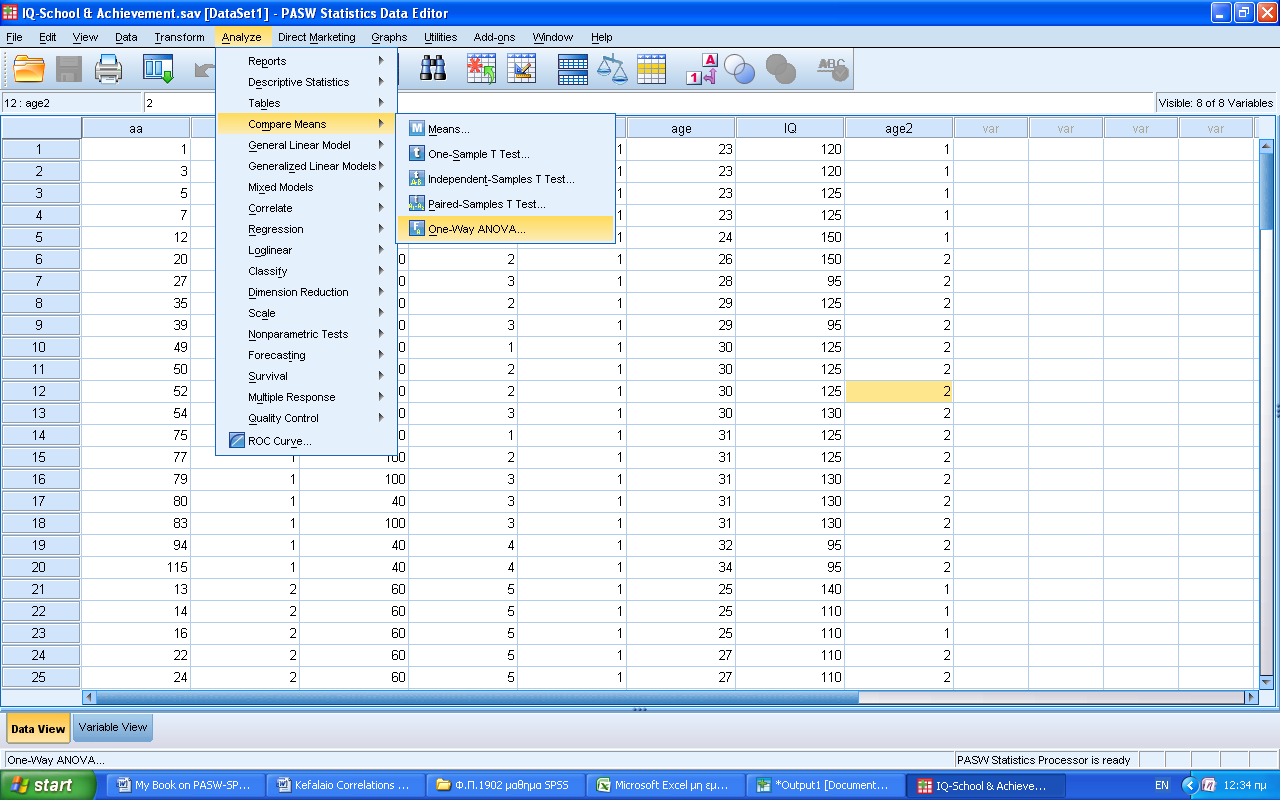Click the ROC Curve icon

237,441
